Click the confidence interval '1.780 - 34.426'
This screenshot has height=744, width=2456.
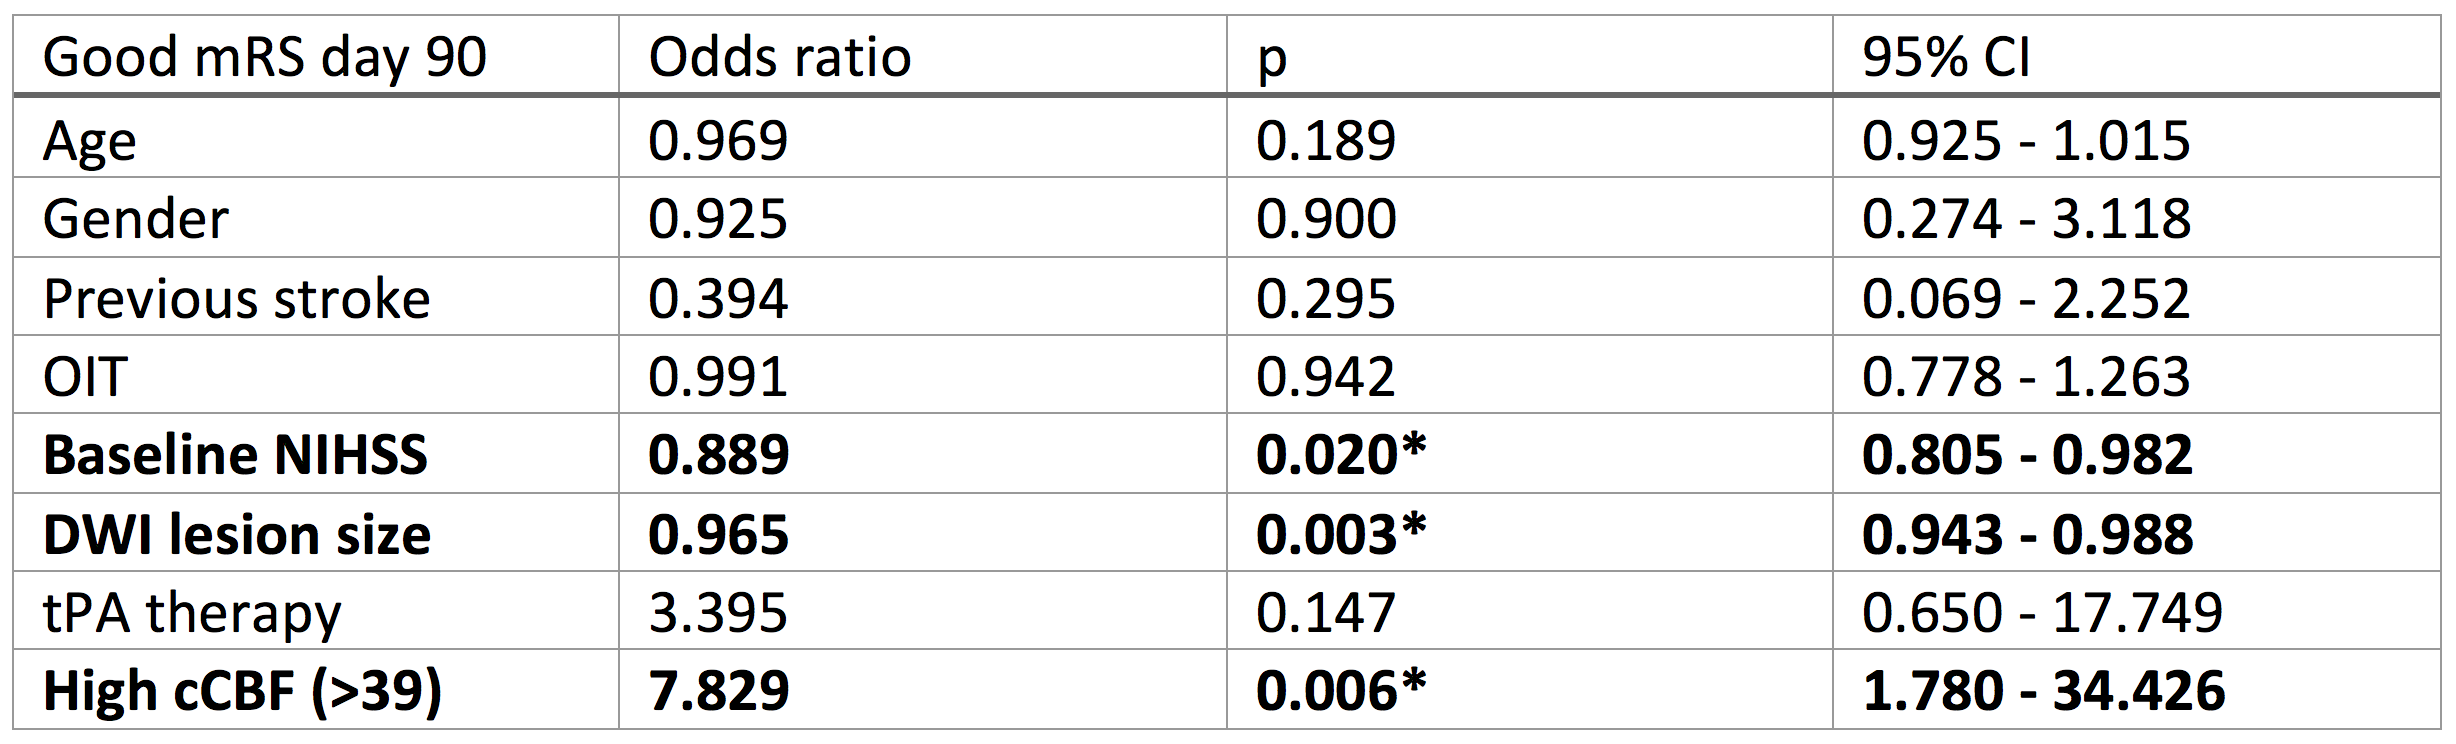(x=2043, y=691)
